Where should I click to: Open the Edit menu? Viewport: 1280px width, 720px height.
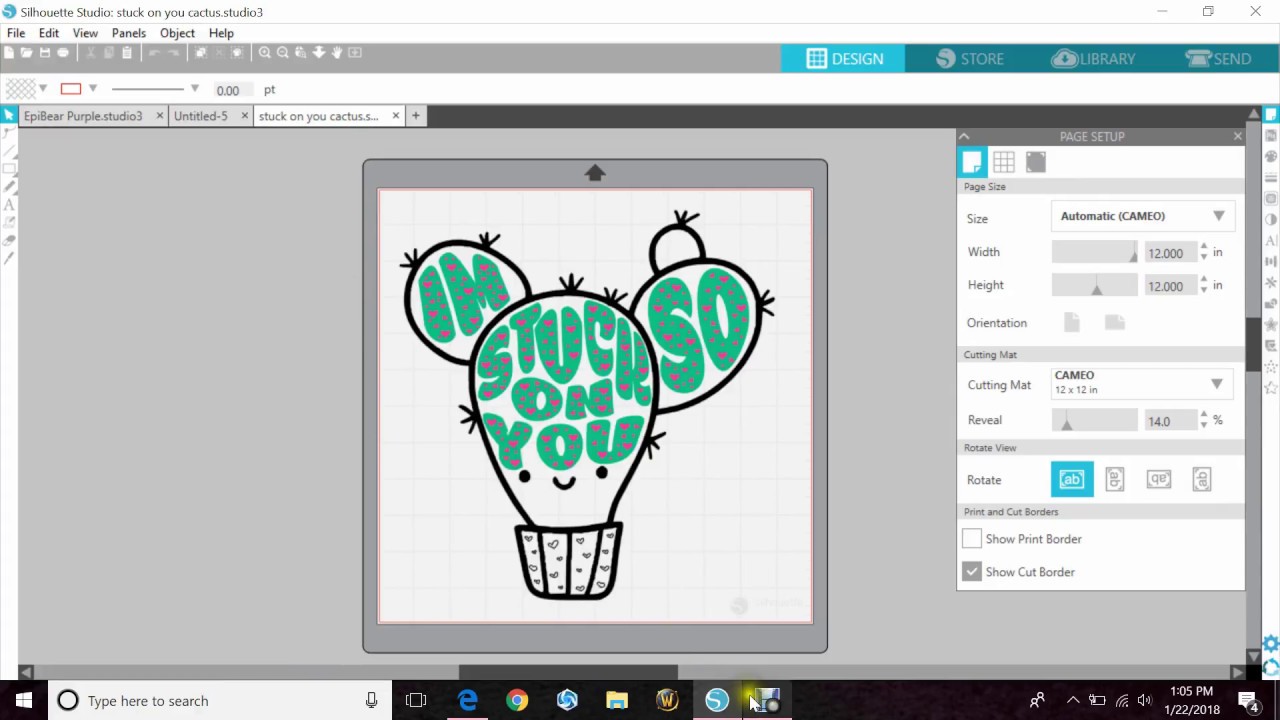(x=49, y=33)
